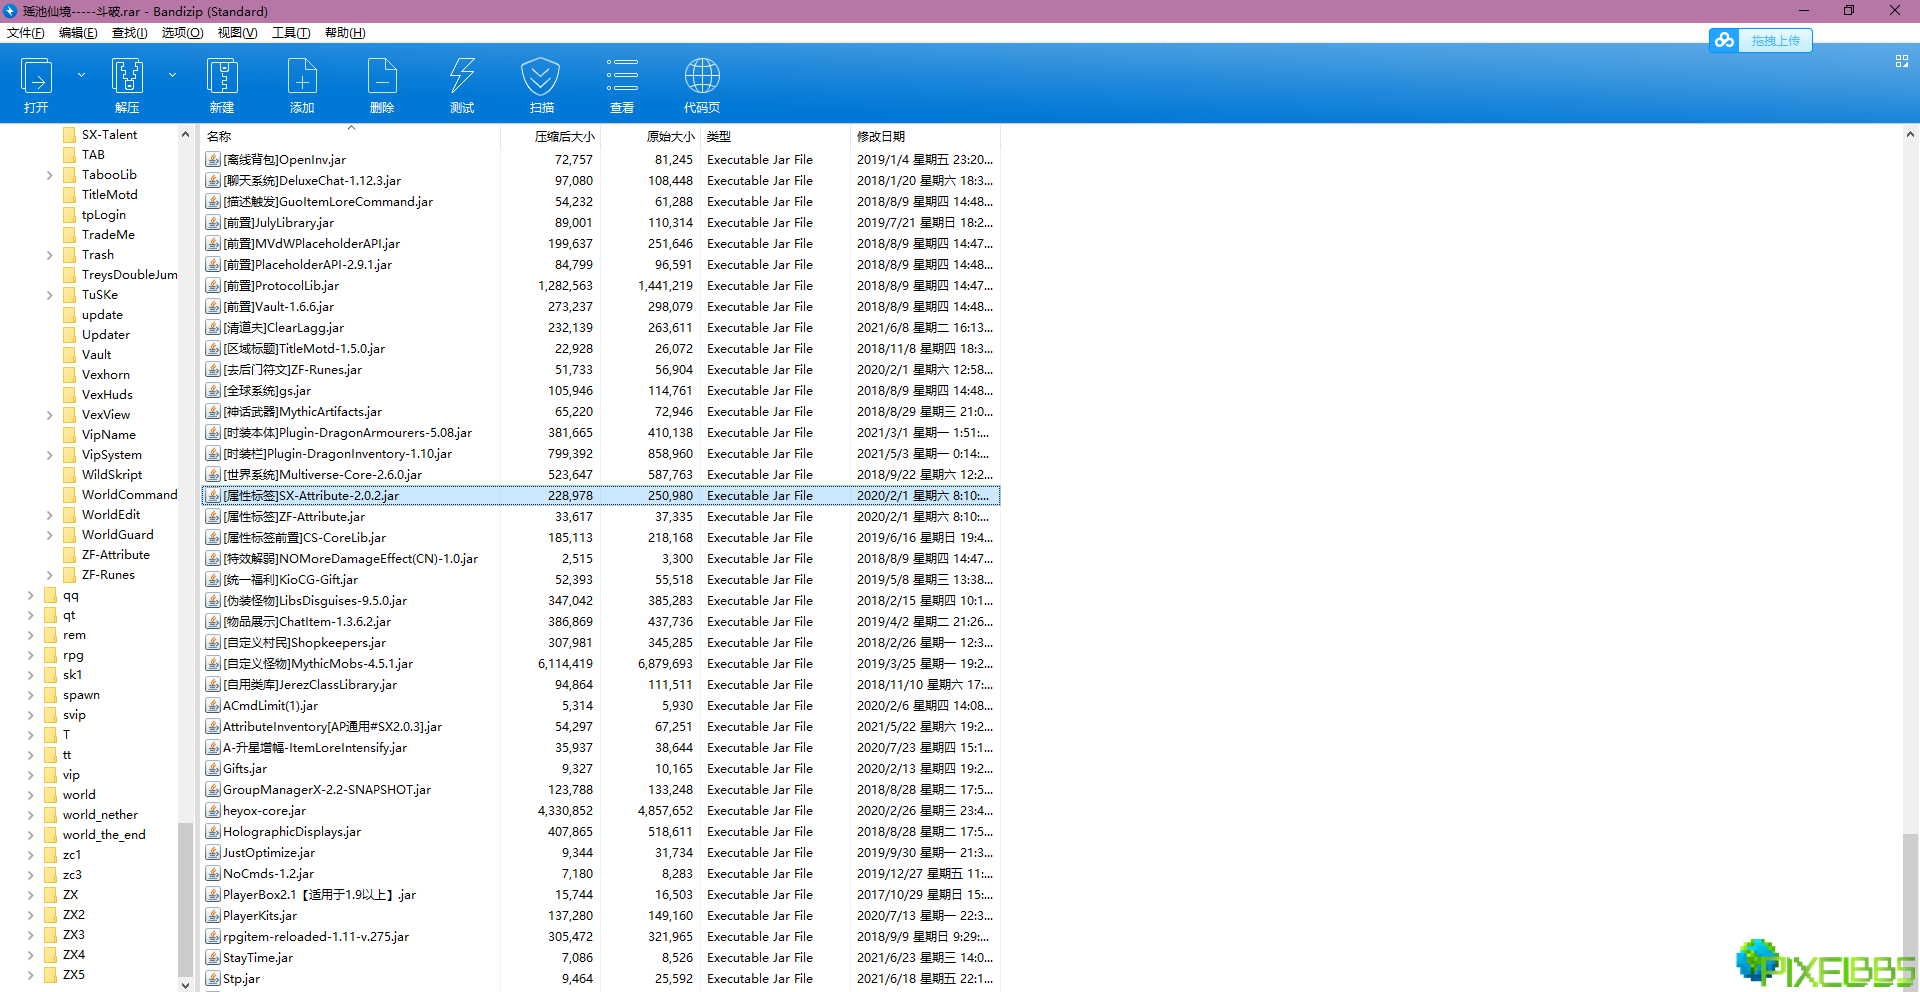This screenshot has height=992, width=1920.
Task: Click the Code page (代码页) globe icon
Action: (702, 77)
